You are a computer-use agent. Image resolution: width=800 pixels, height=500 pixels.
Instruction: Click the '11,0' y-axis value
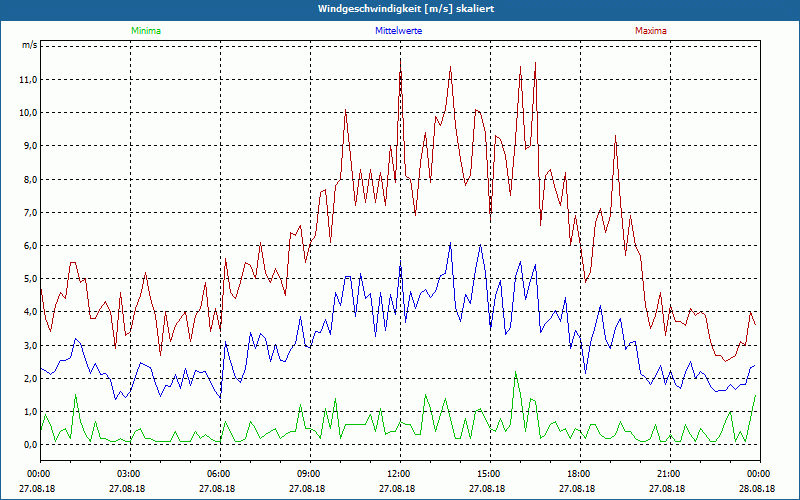[28, 80]
